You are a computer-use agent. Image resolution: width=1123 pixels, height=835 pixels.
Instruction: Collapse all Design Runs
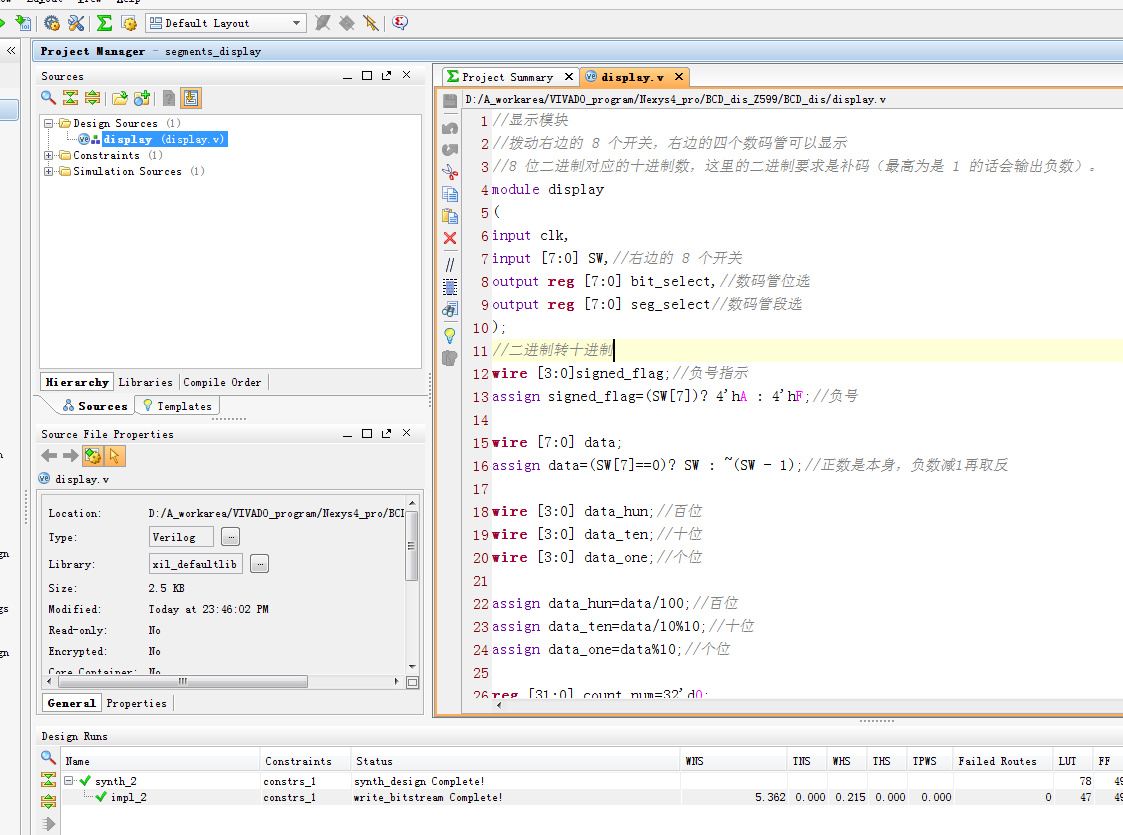click(48, 779)
